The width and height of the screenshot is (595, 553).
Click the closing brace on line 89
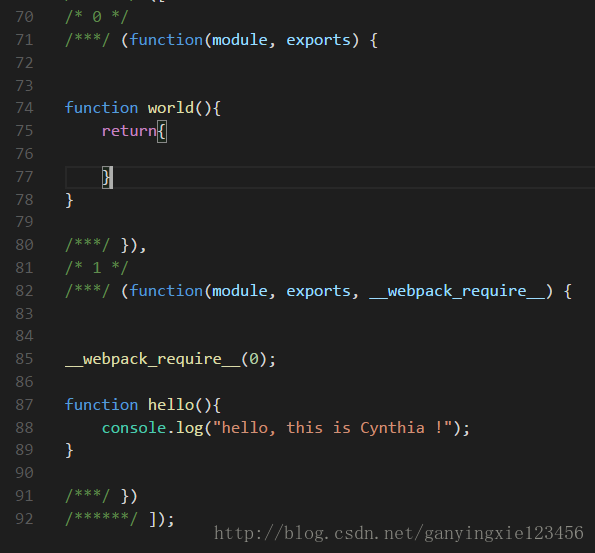[69, 451]
